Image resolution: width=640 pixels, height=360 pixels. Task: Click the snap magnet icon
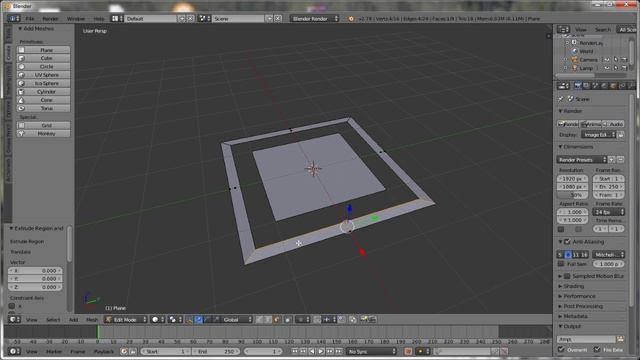(317, 320)
